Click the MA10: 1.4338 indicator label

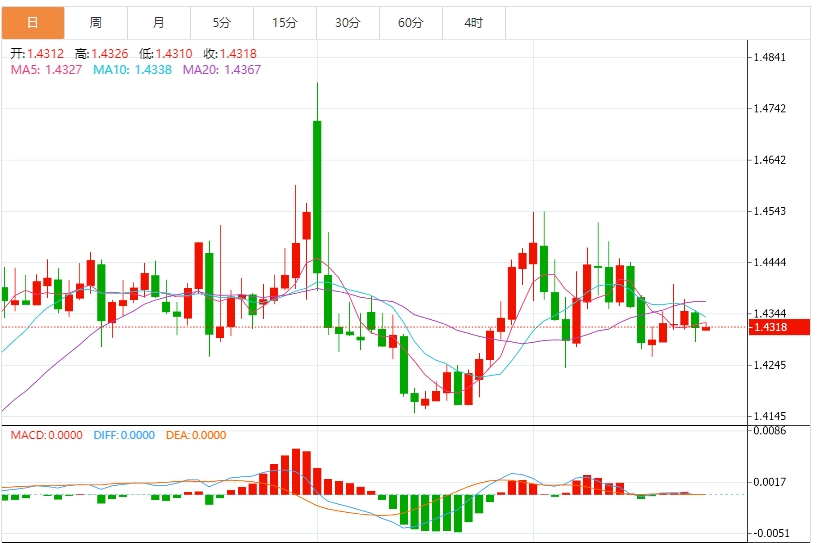coord(133,70)
